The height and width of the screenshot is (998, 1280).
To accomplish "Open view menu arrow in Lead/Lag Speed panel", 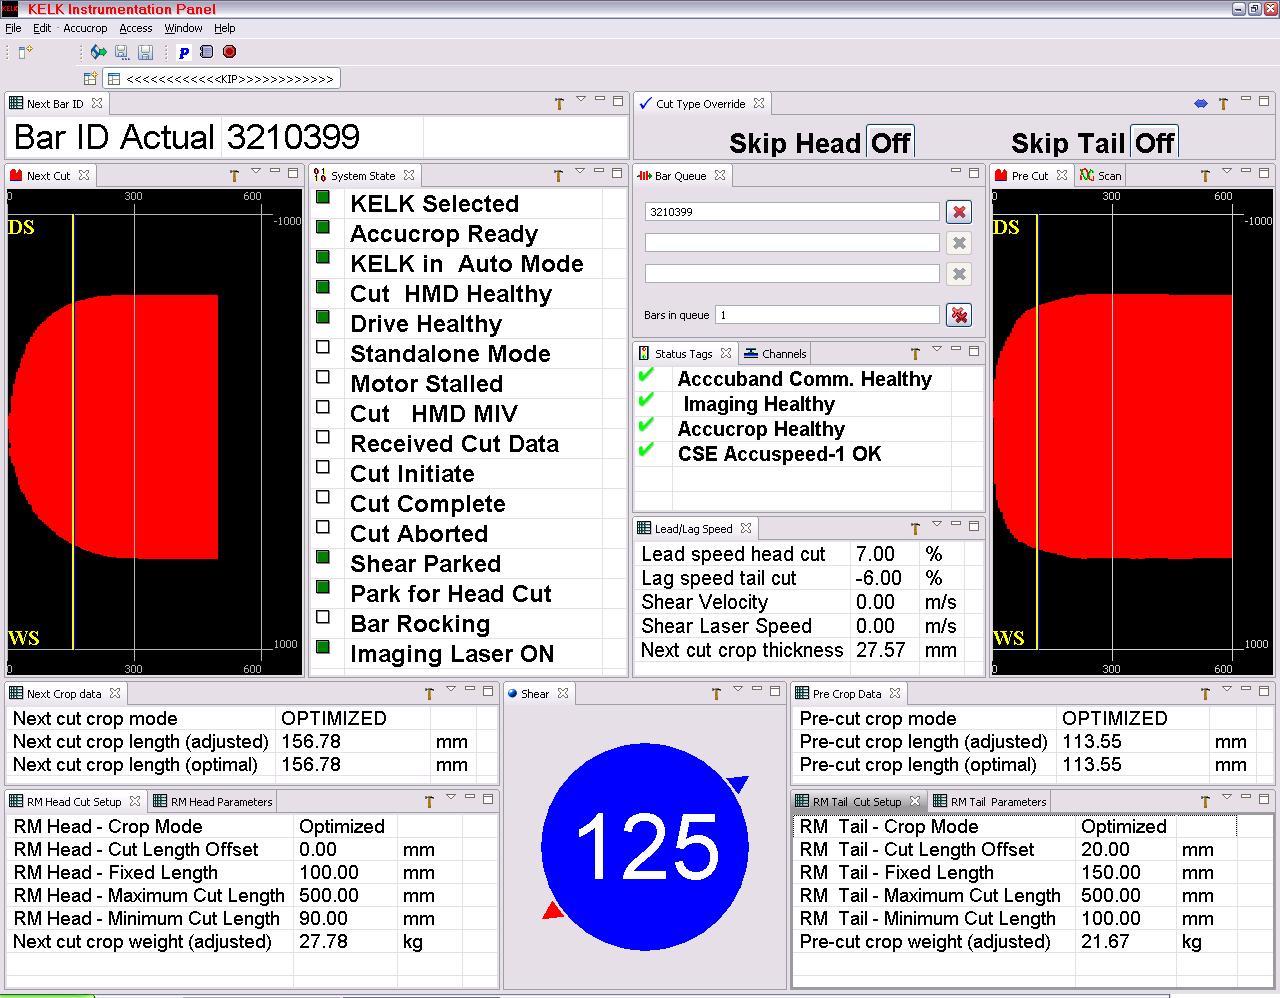I will (x=936, y=525).
